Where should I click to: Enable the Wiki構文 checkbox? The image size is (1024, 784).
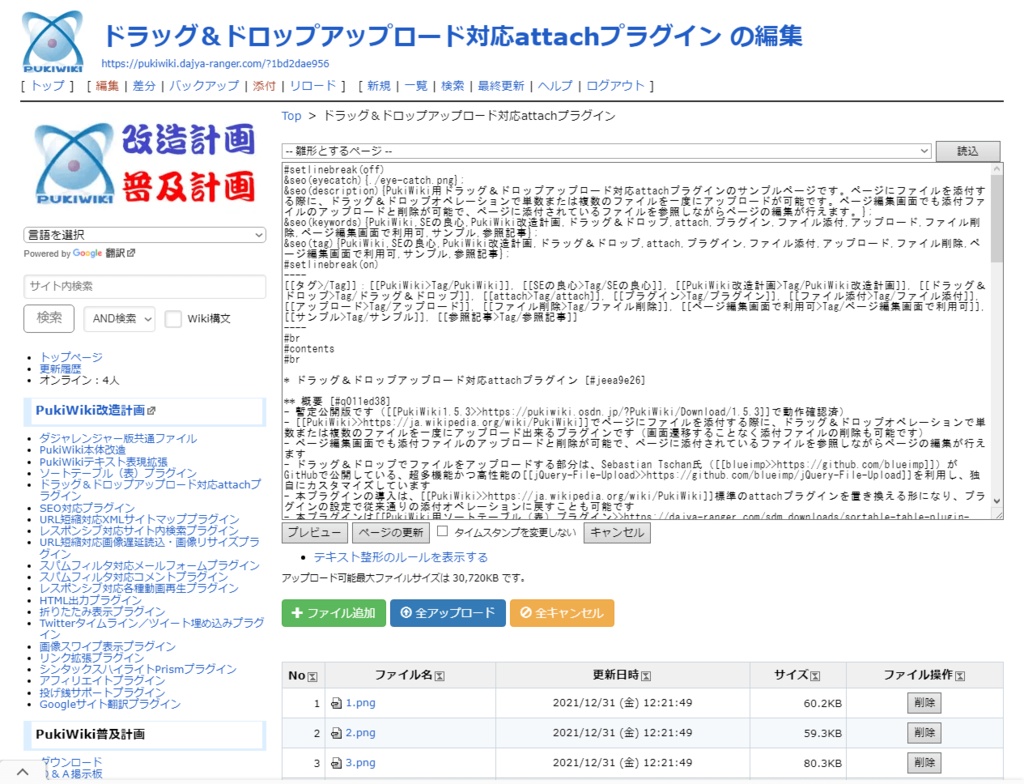point(174,318)
